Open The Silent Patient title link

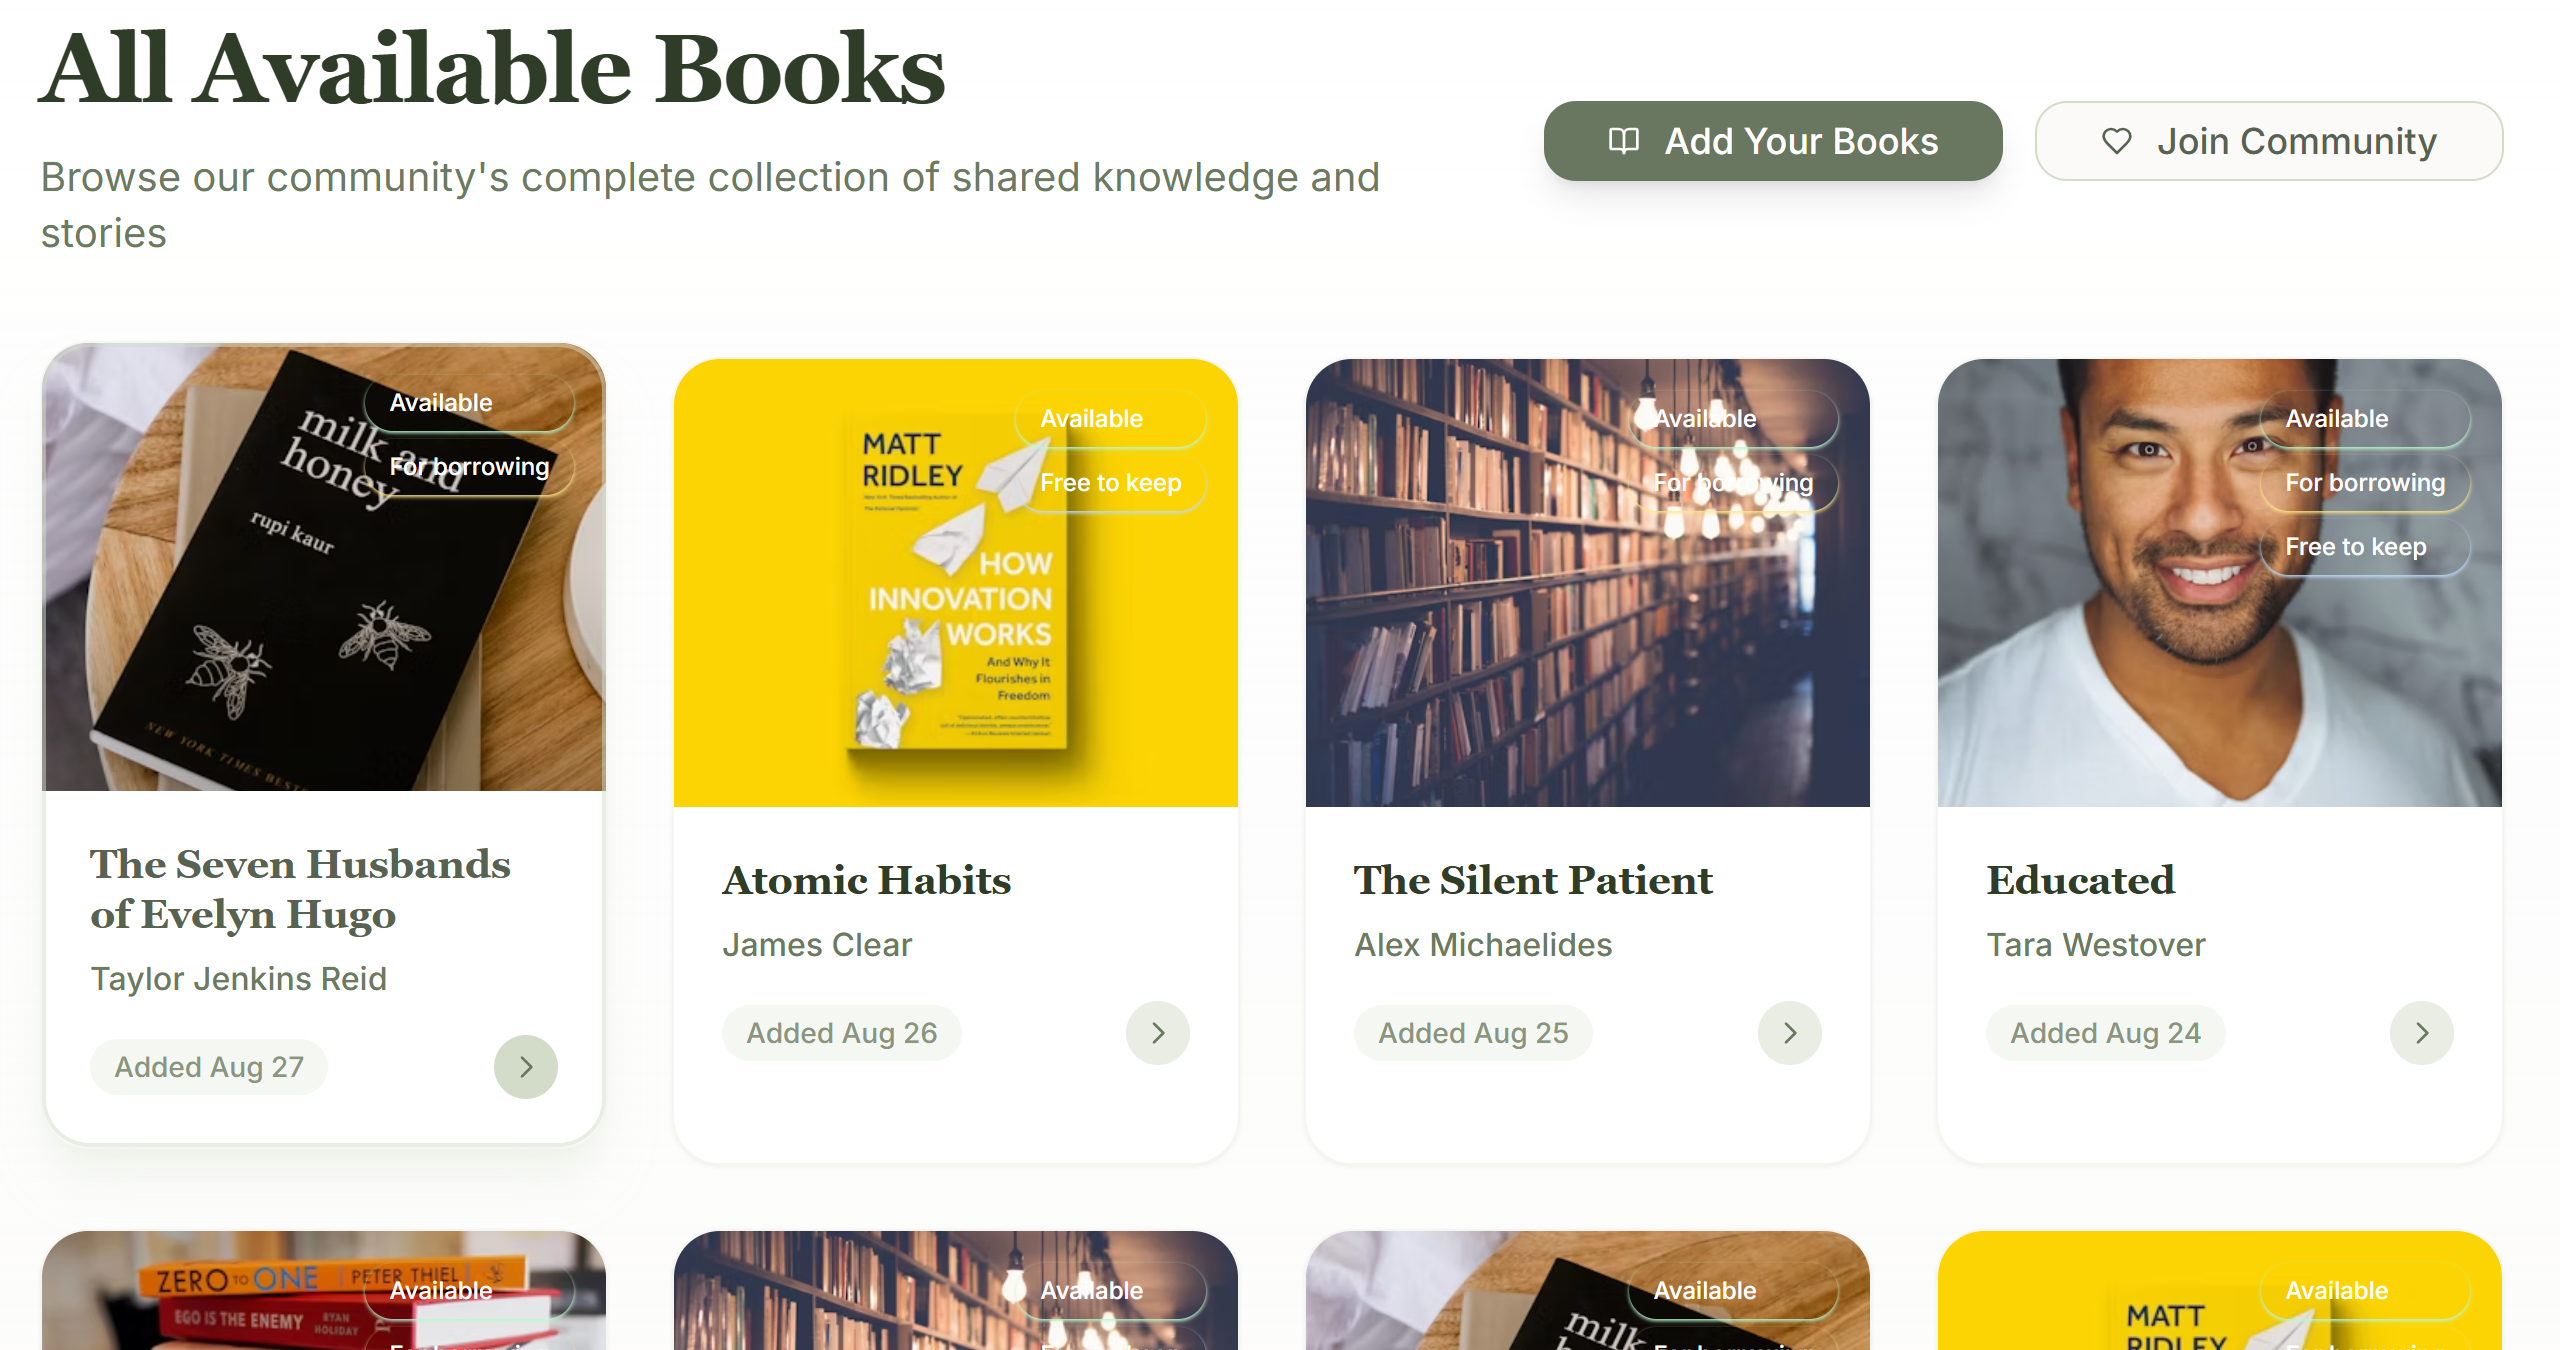[x=1533, y=881]
